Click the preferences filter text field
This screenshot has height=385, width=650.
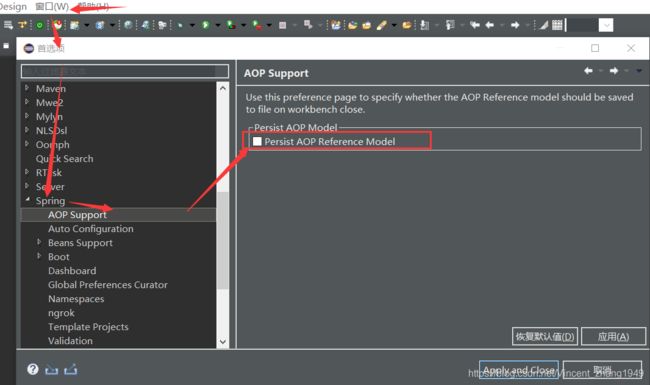click(x=125, y=71)
